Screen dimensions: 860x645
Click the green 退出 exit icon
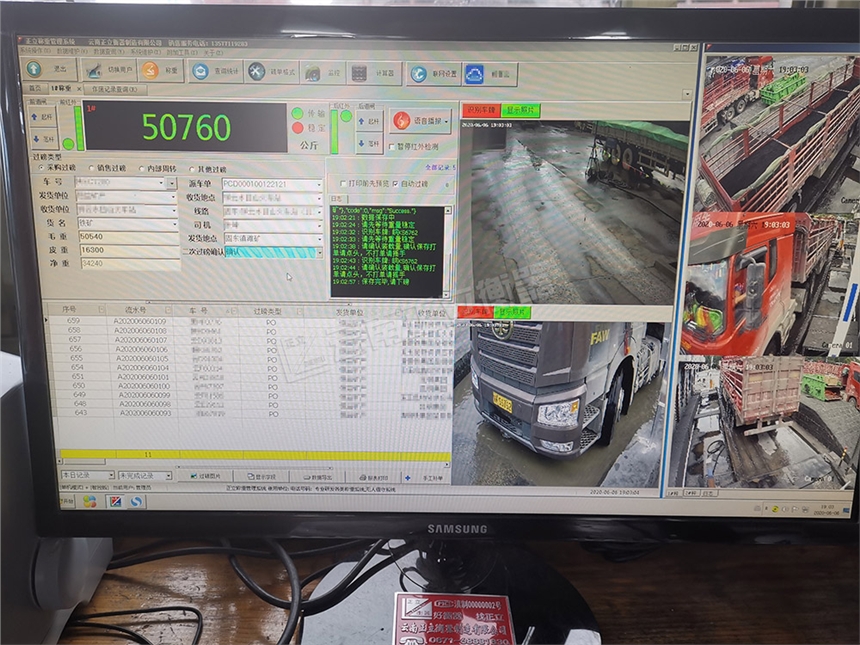click(x=35, y=70)
